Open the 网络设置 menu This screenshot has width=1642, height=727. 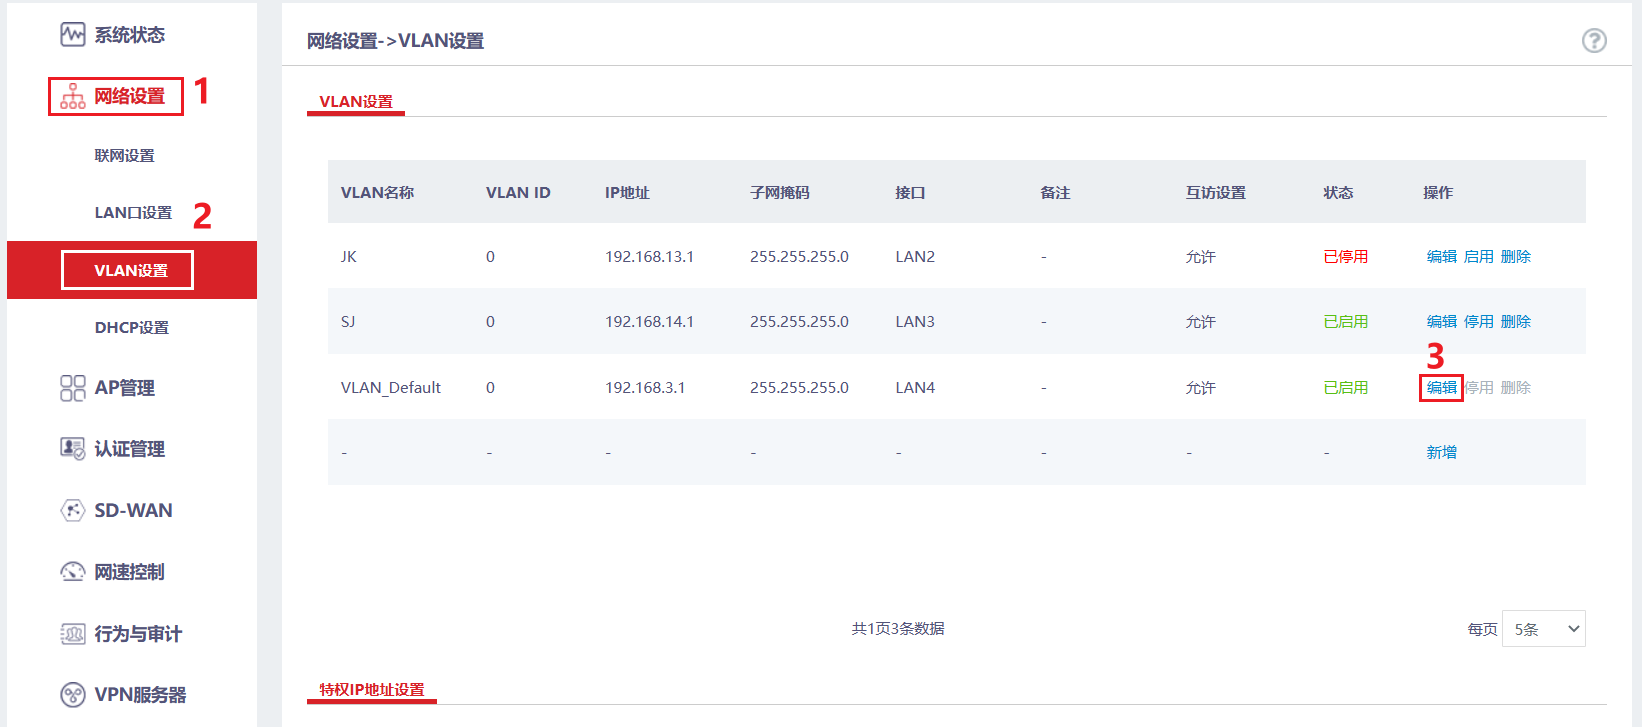[130, 96]
